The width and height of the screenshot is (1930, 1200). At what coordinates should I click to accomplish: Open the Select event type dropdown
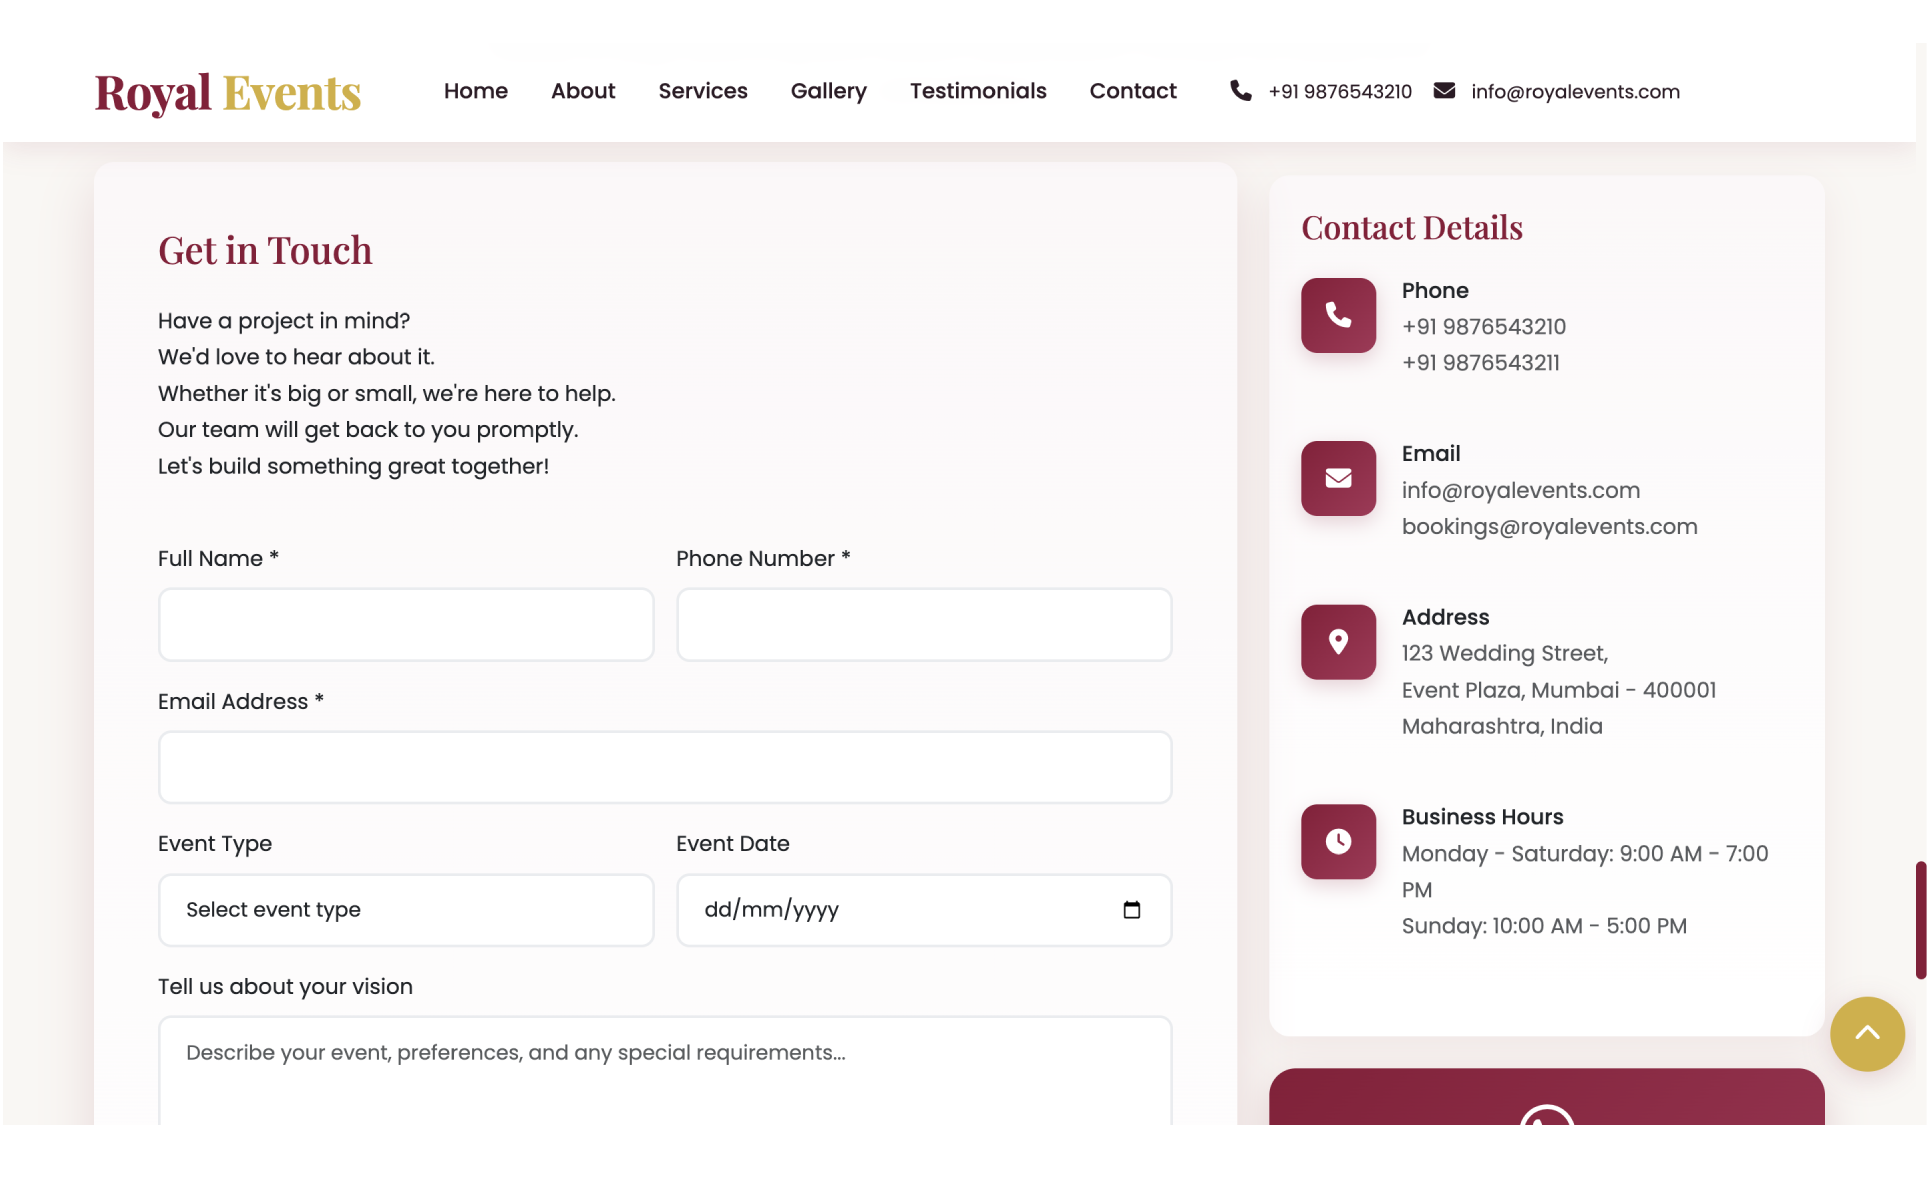(x=406, y=910)
